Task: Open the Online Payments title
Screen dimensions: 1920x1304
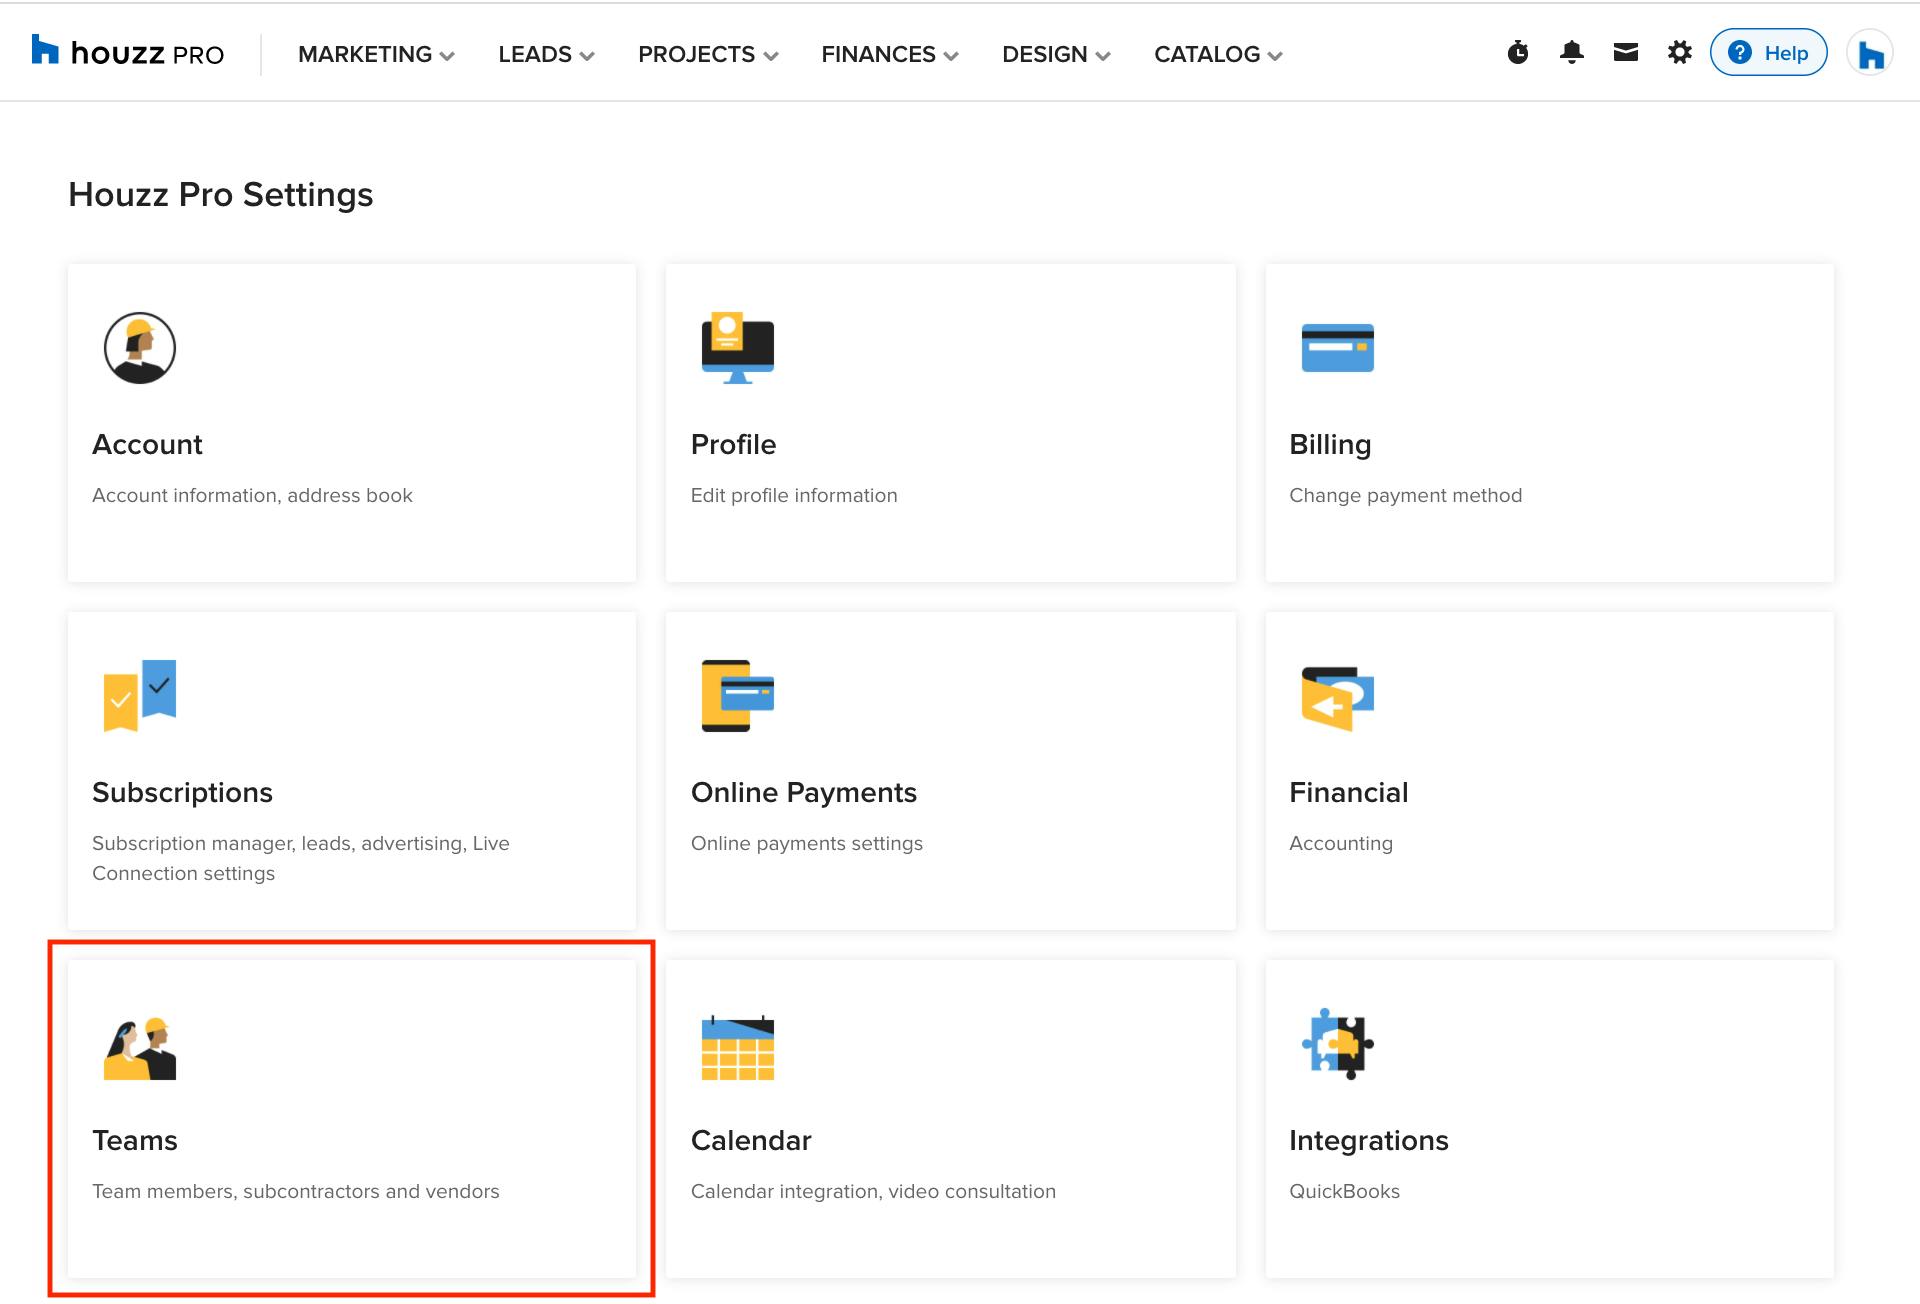Action: 804,792
